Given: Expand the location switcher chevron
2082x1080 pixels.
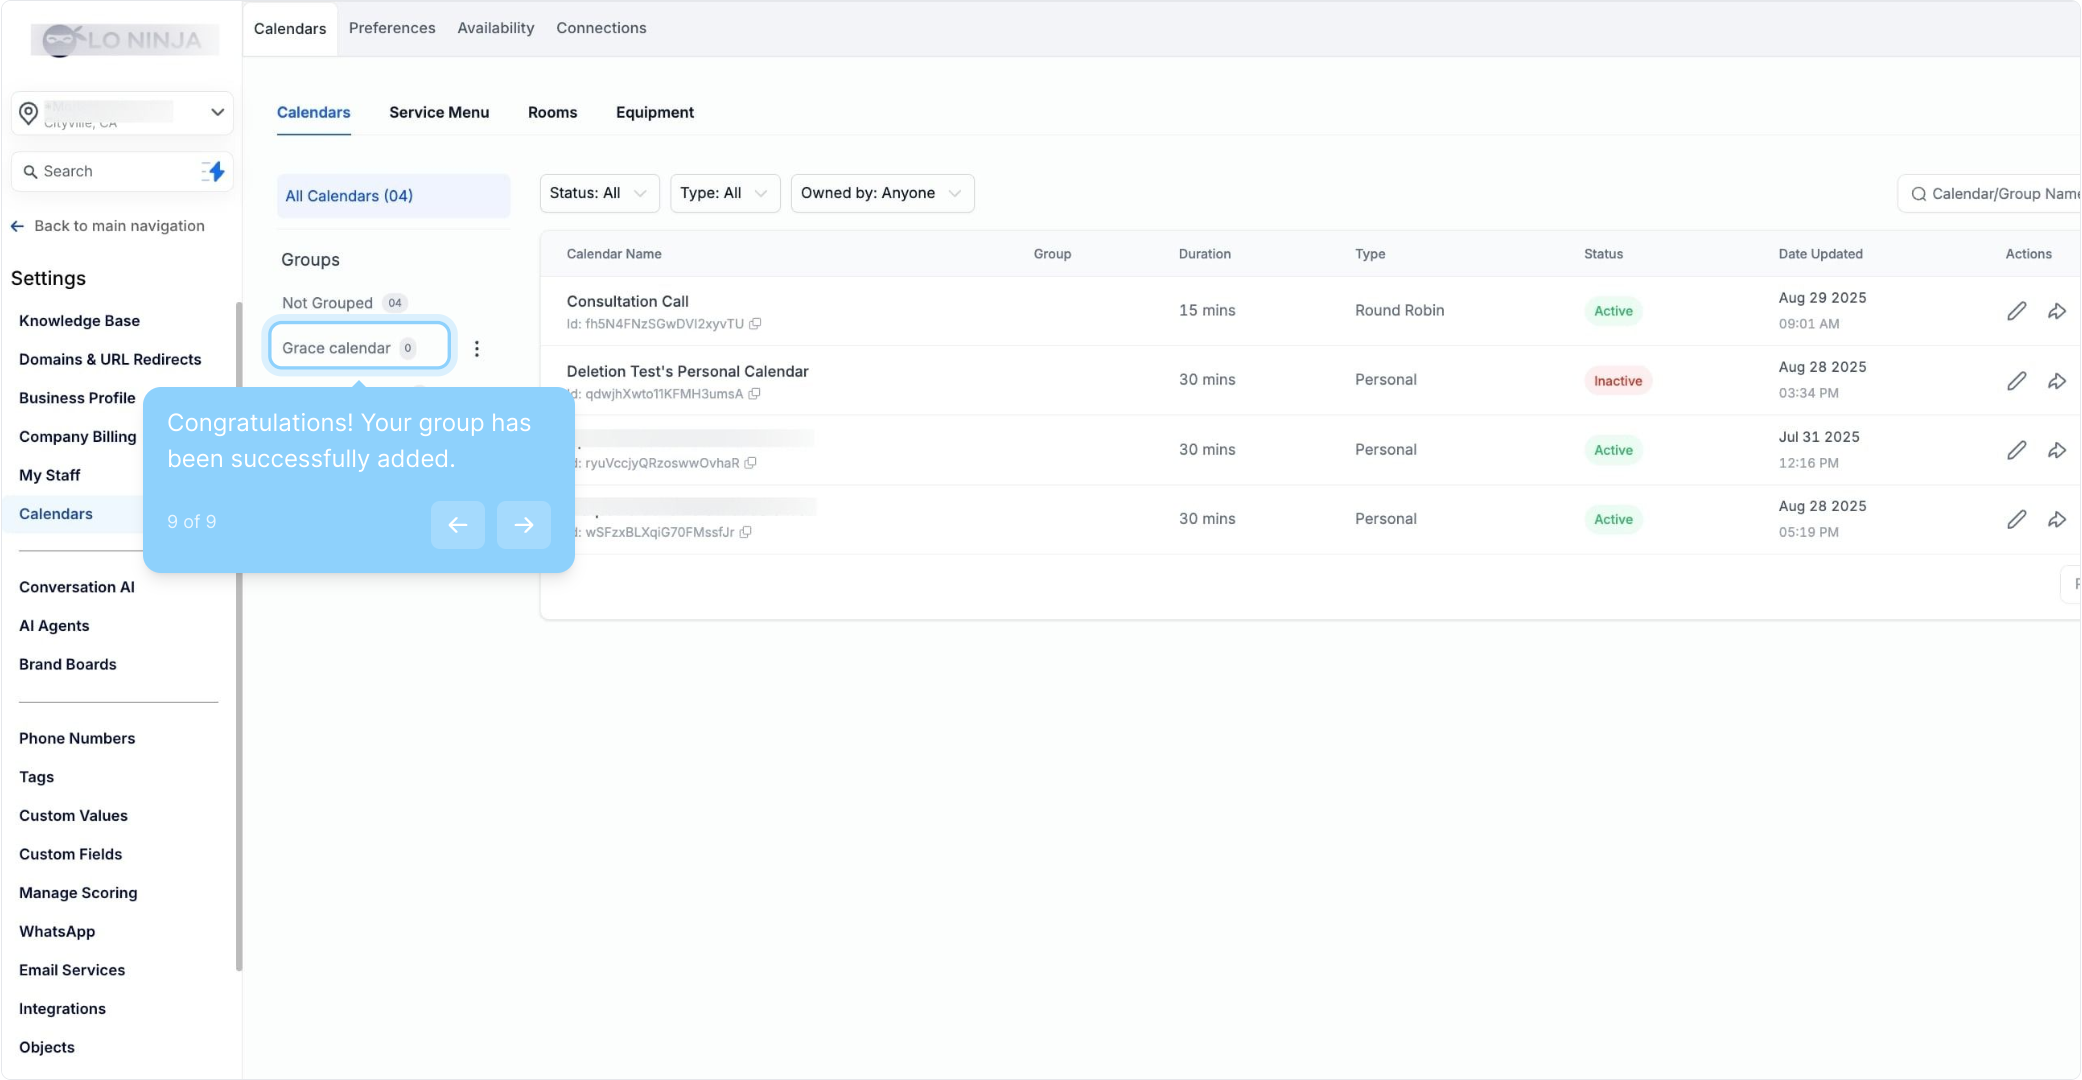Looking at the screenshot, I should [217, 112].
